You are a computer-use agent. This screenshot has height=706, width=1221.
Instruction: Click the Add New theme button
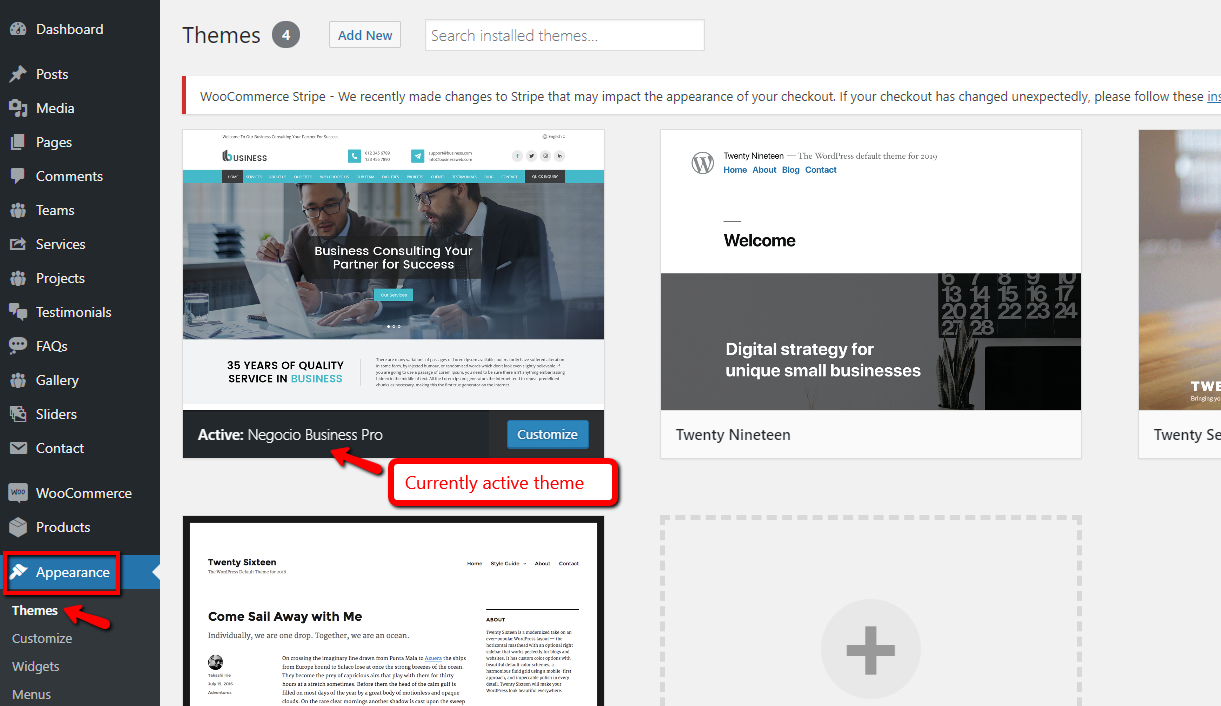tap(365, 35)
